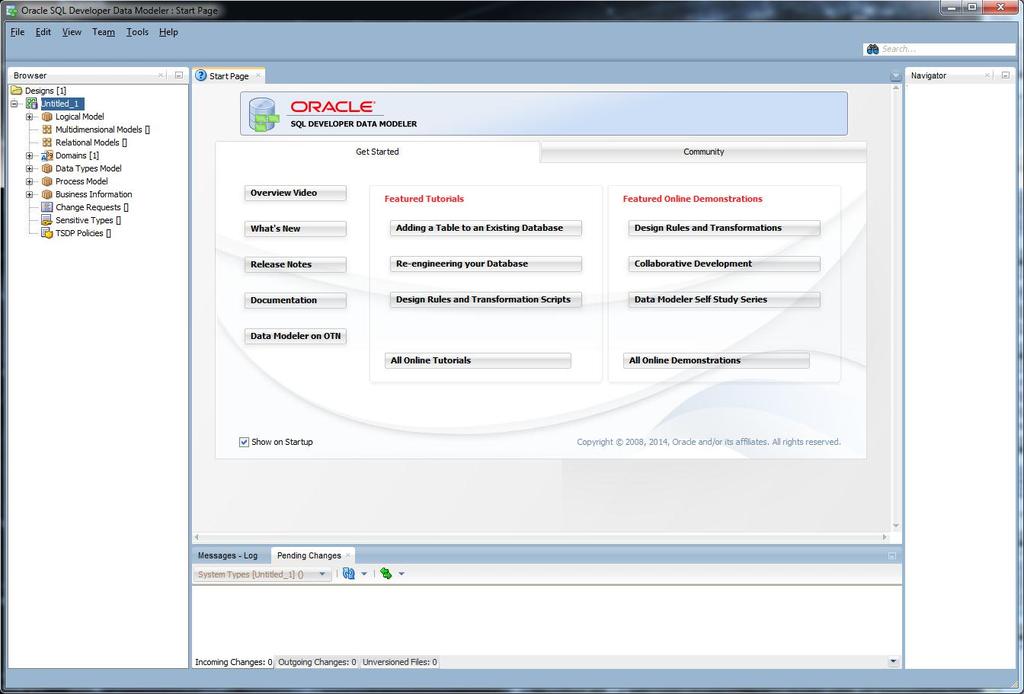Image resolution: width=1024 pixels, height=694 pixels.
Task: Open Release Notes
Action: click(x=295, y=264)
